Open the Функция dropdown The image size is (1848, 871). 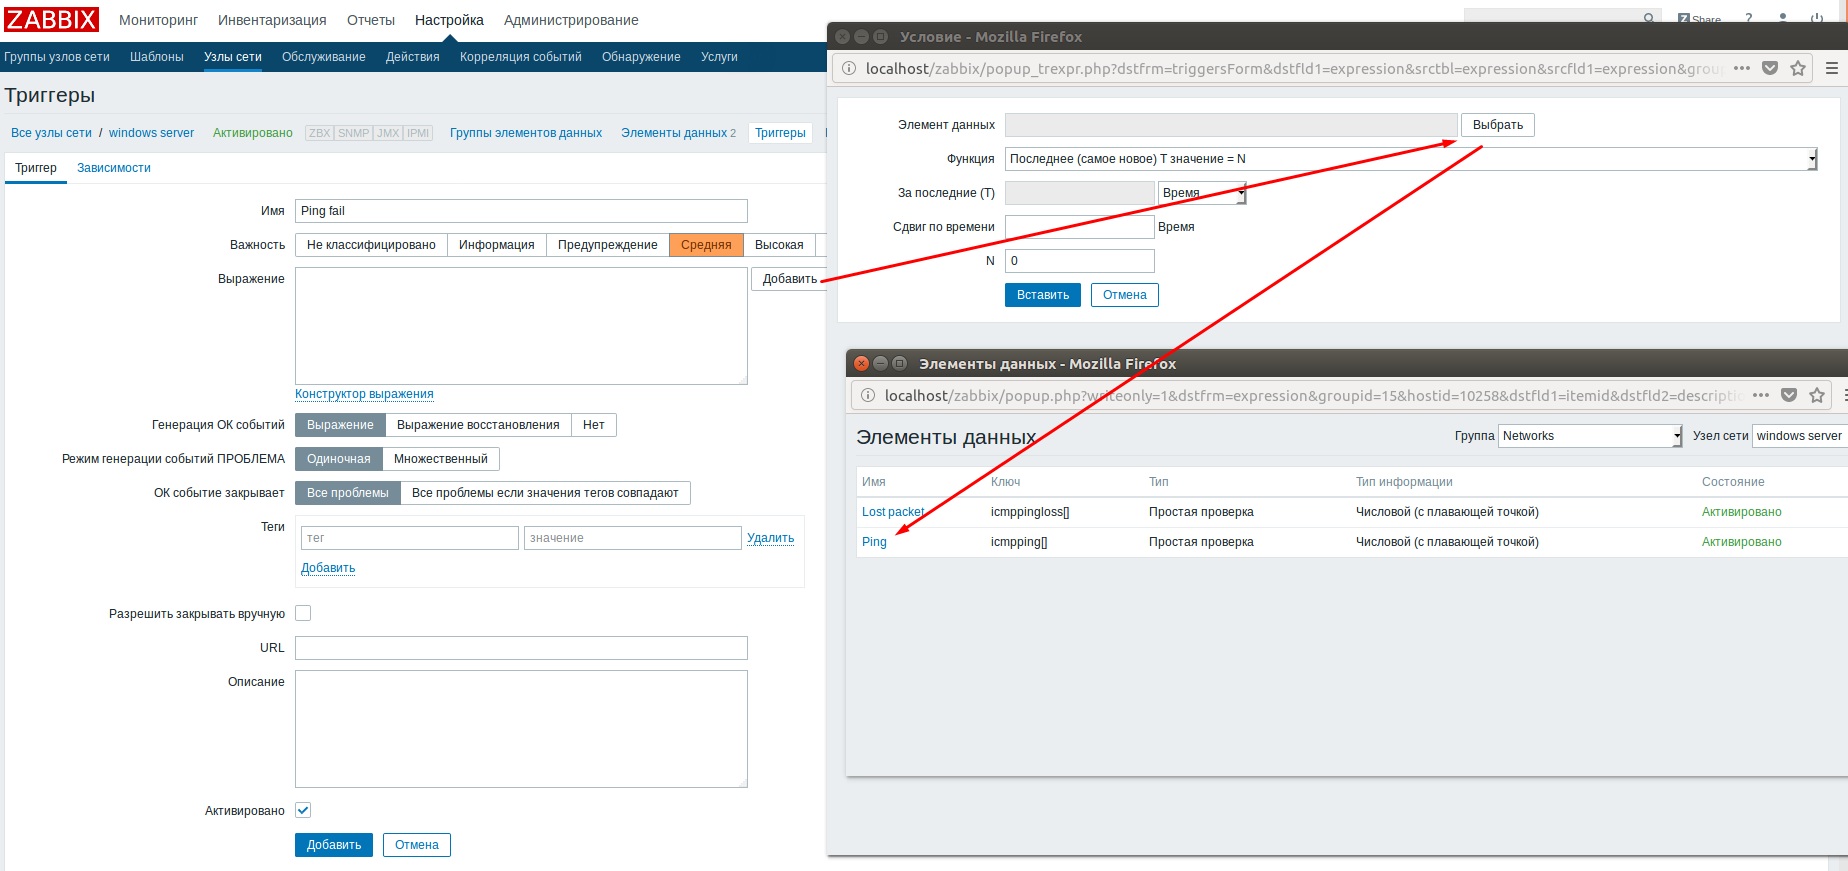click(1411, 159)
